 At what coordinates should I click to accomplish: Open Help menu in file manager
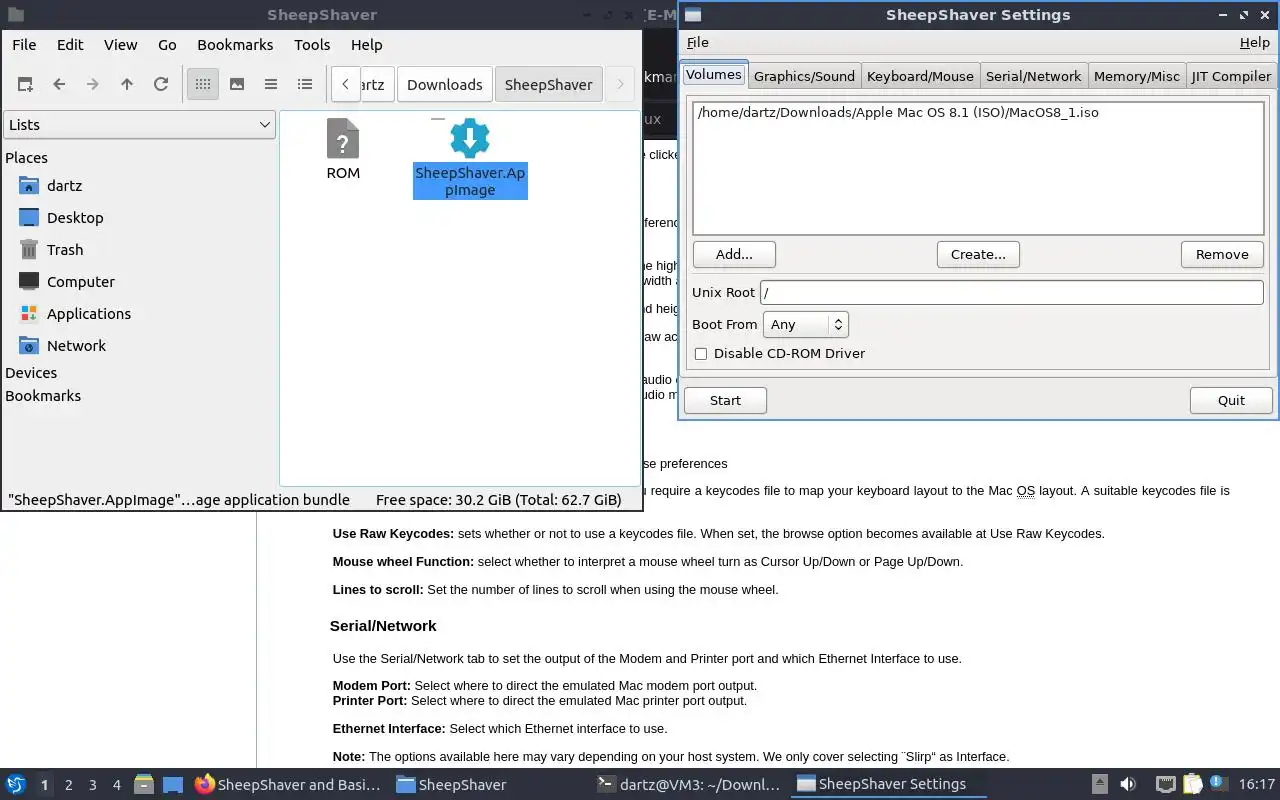(366, 45)
